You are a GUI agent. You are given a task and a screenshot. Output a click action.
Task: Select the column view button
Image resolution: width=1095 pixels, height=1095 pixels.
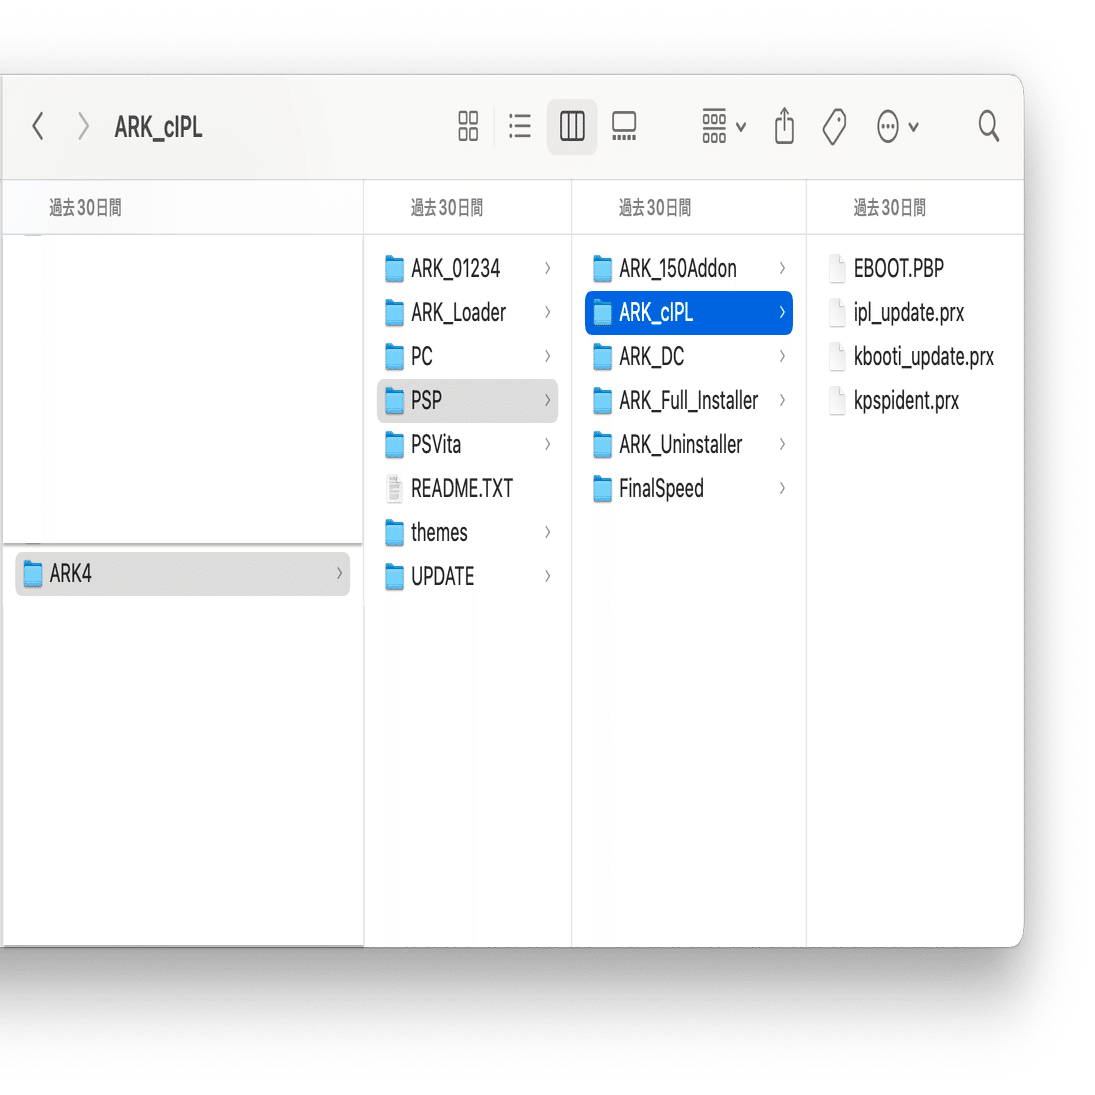click(x=572, y=126)
